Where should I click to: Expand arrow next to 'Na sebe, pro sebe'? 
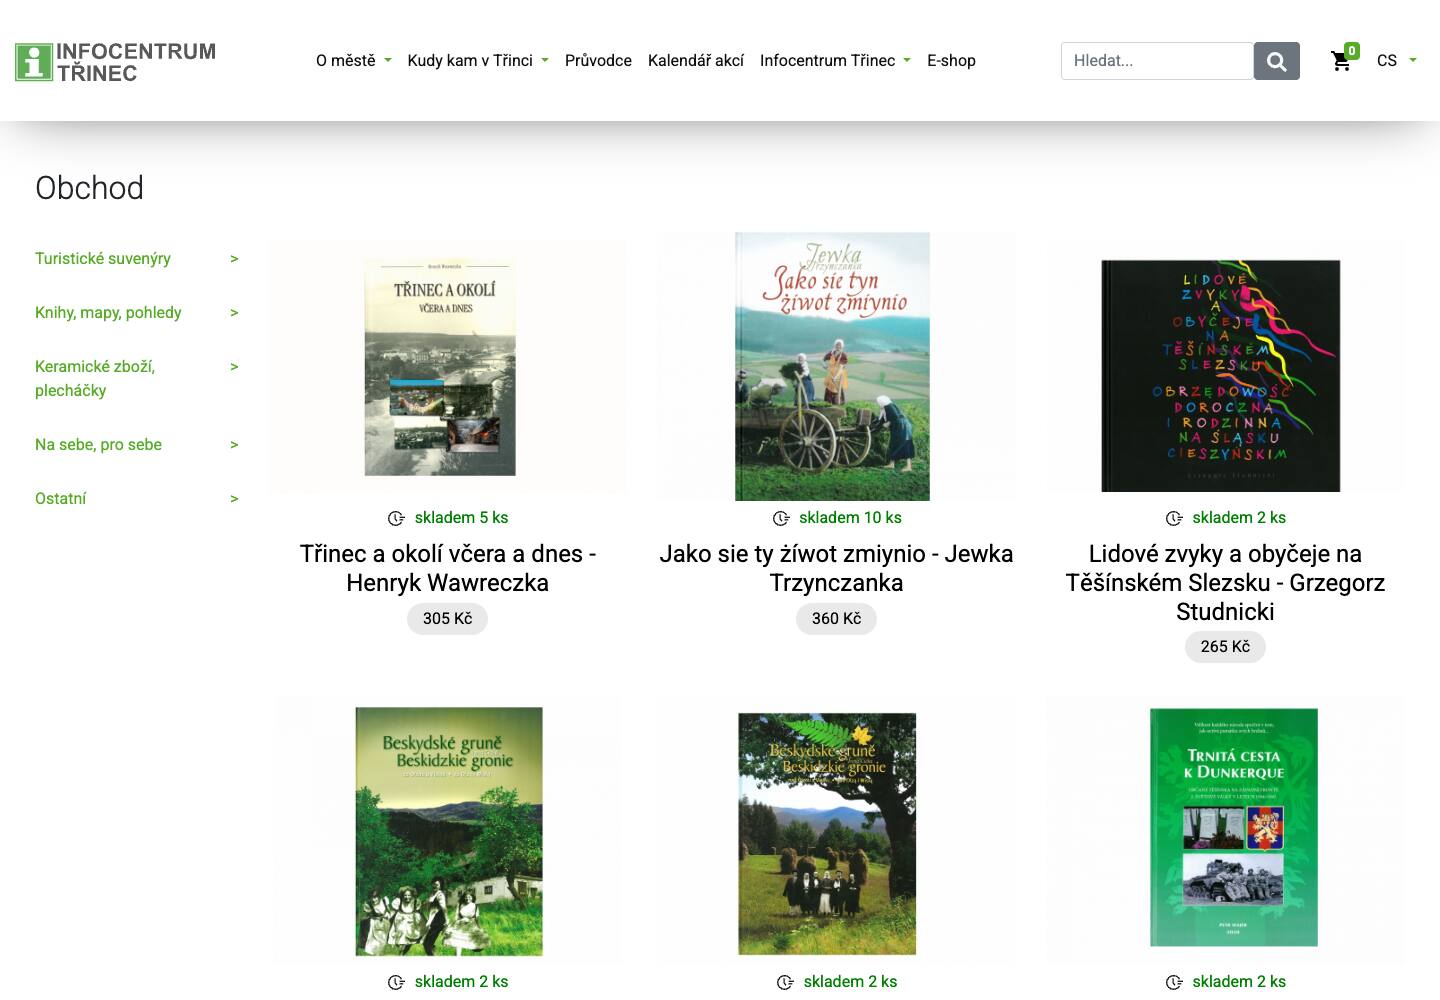point(234,445)
